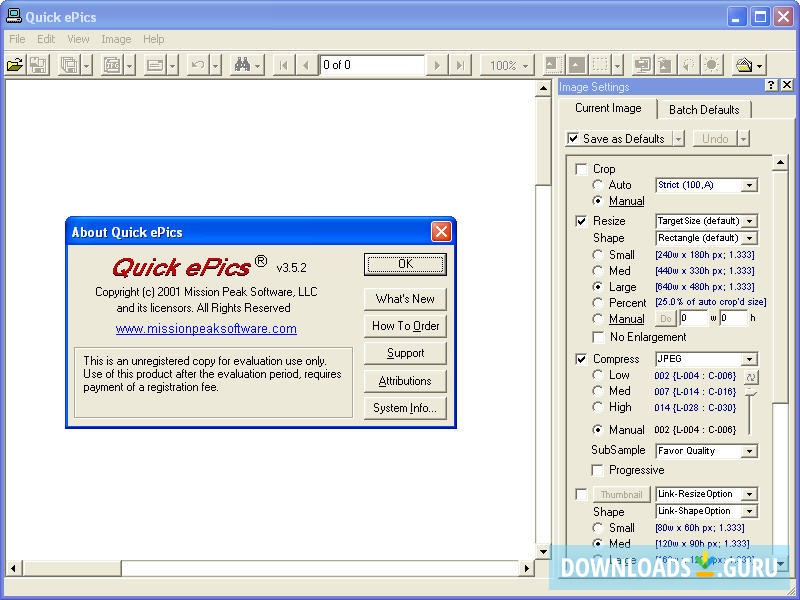This screenshot has width=800, height=600.
Task: Go to next image with the toolbar arrow
Action: [437, 65]
